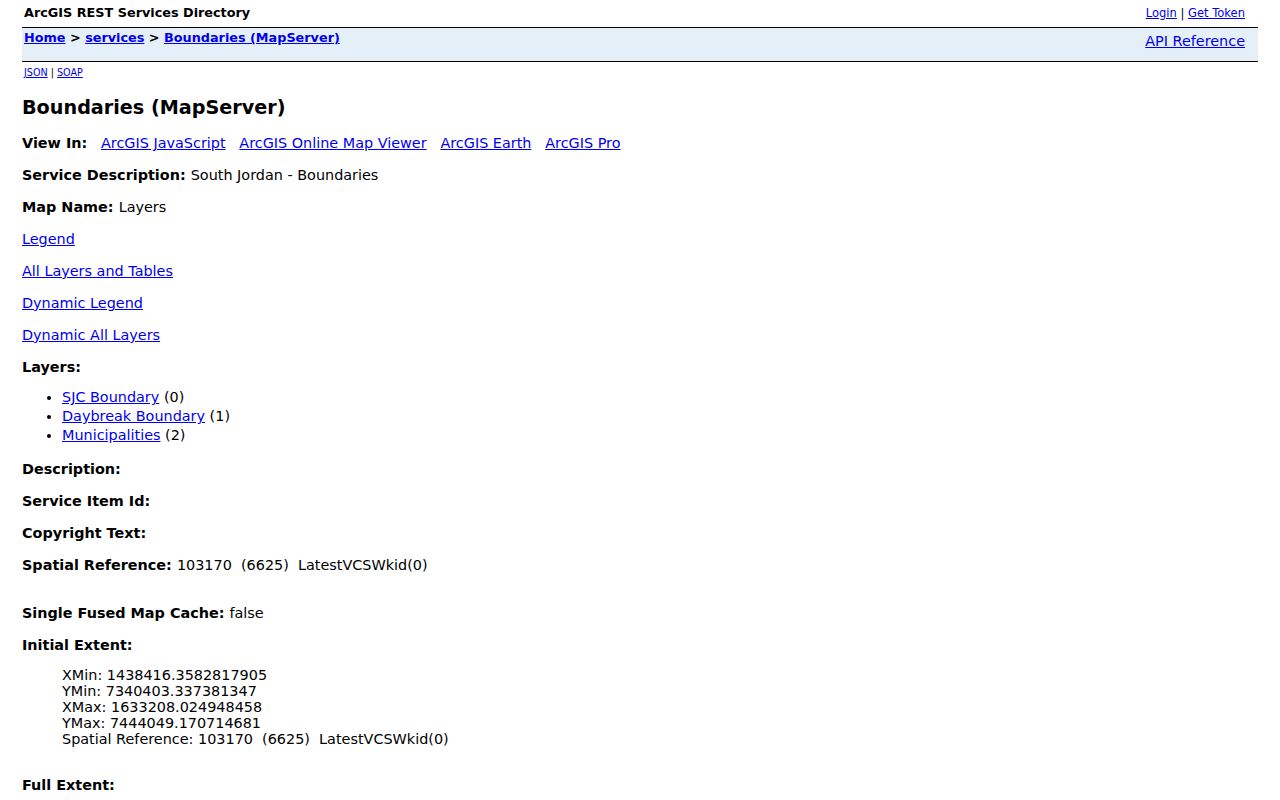The image size is (1280, 800).
Task: Click the 'South Jordan - Boundaries' service description
Action: click(x=284, y=175)
